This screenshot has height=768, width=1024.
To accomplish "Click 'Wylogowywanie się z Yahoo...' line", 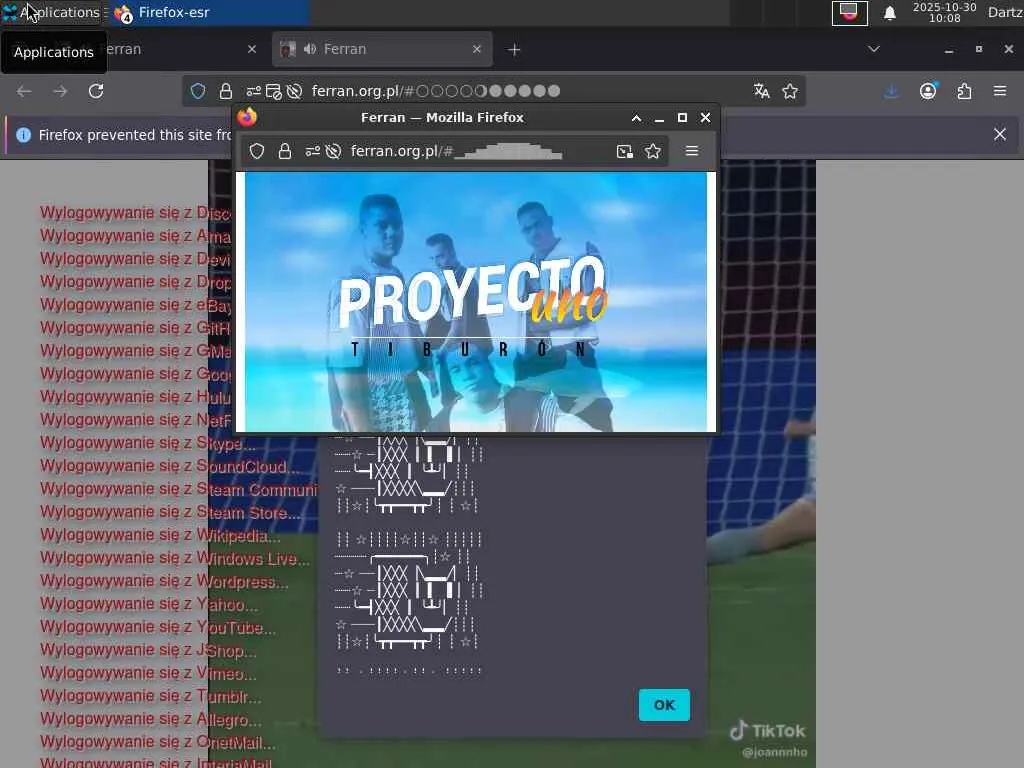I will (148, 604).
